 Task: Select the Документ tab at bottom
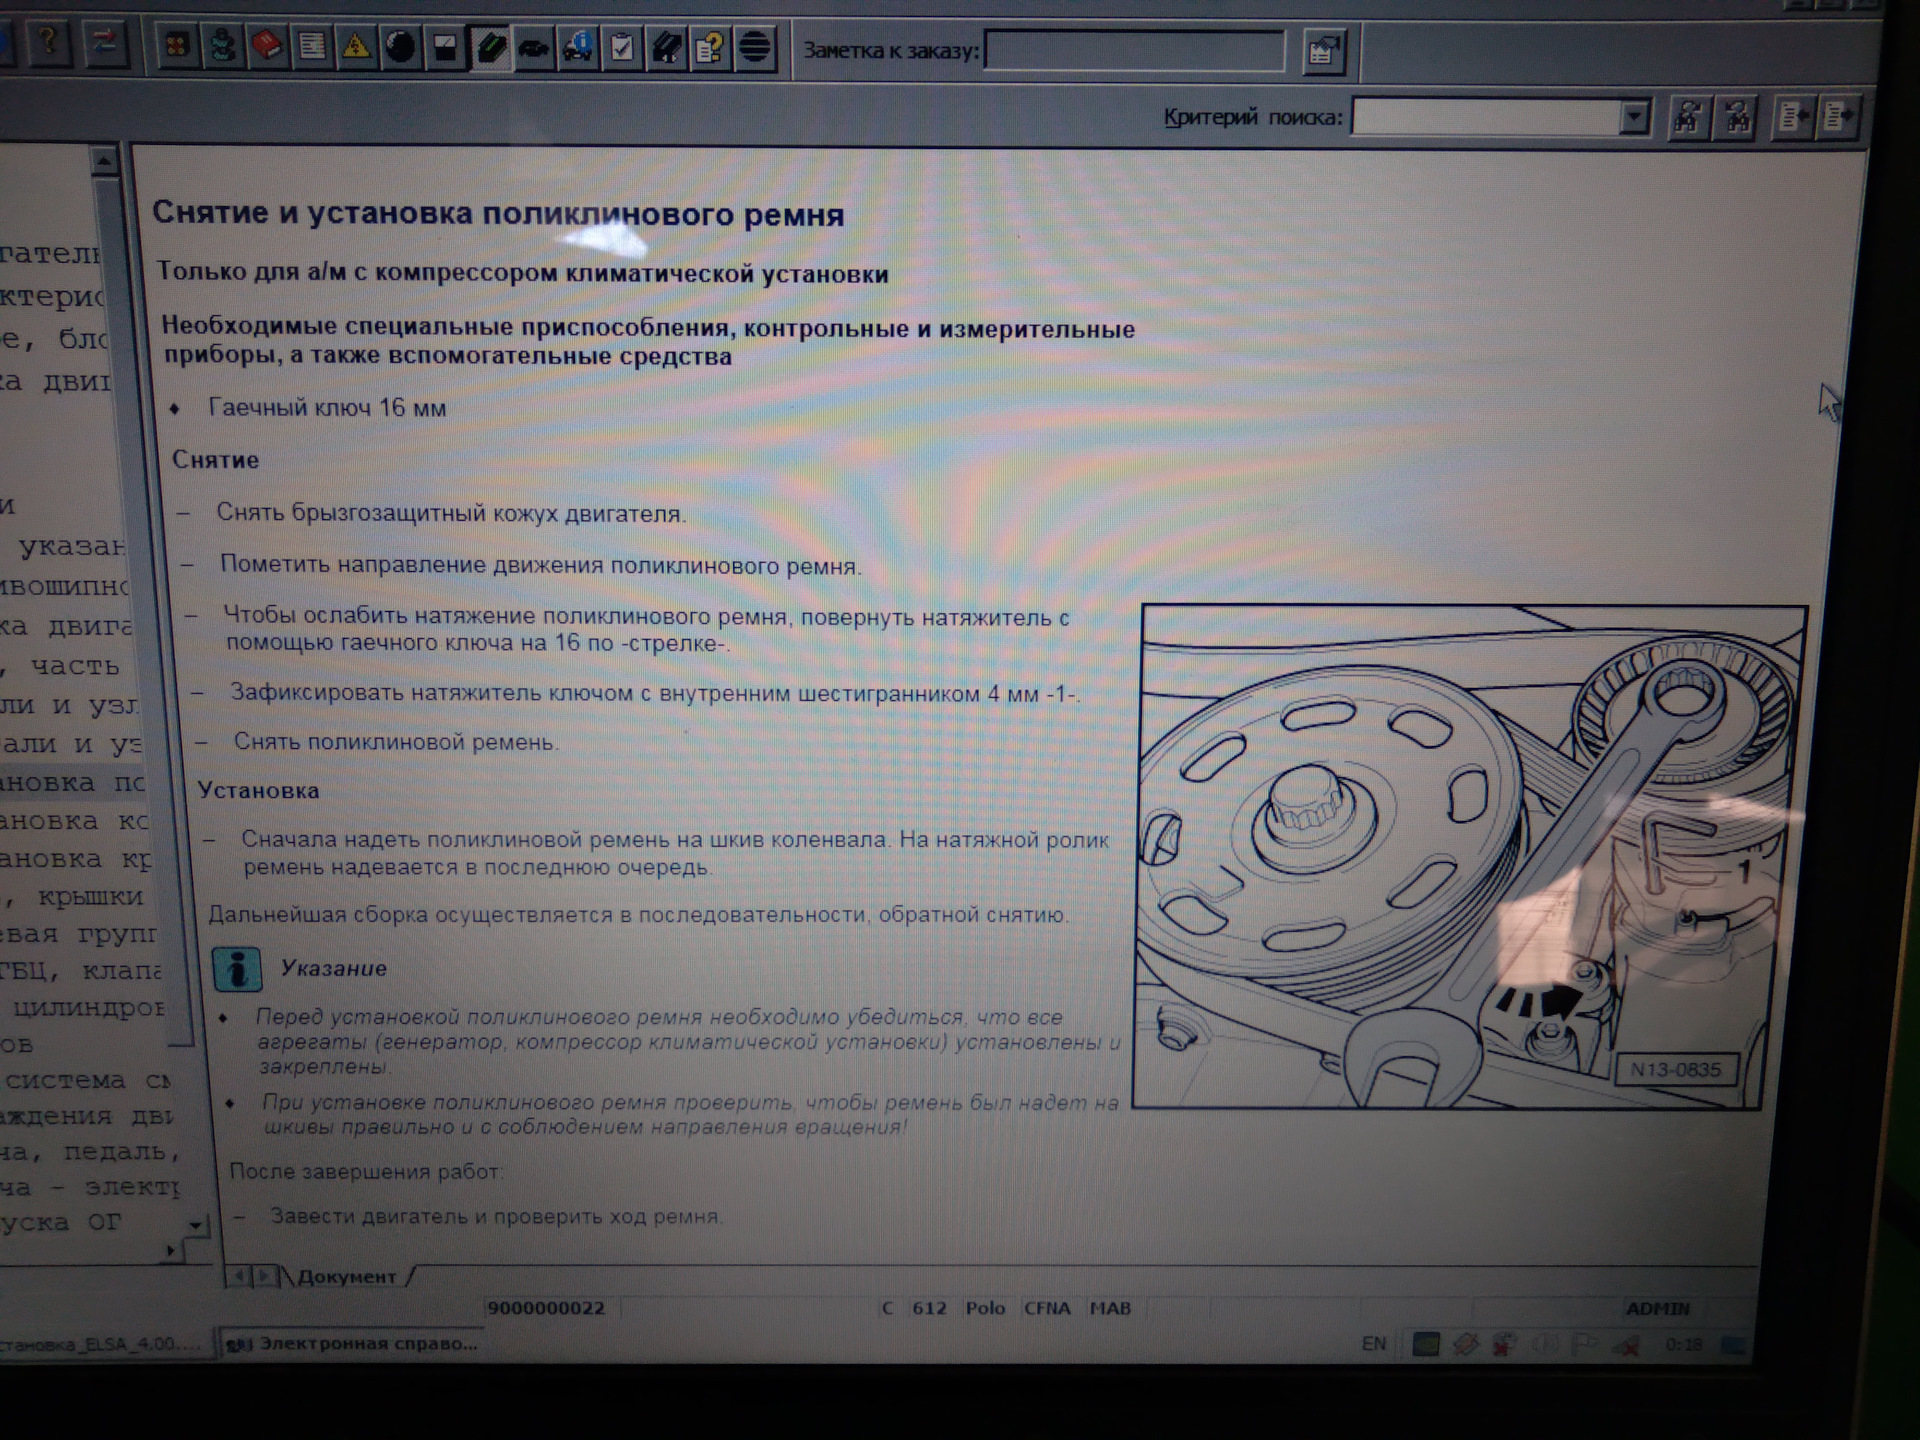(x=346, y=1276)
